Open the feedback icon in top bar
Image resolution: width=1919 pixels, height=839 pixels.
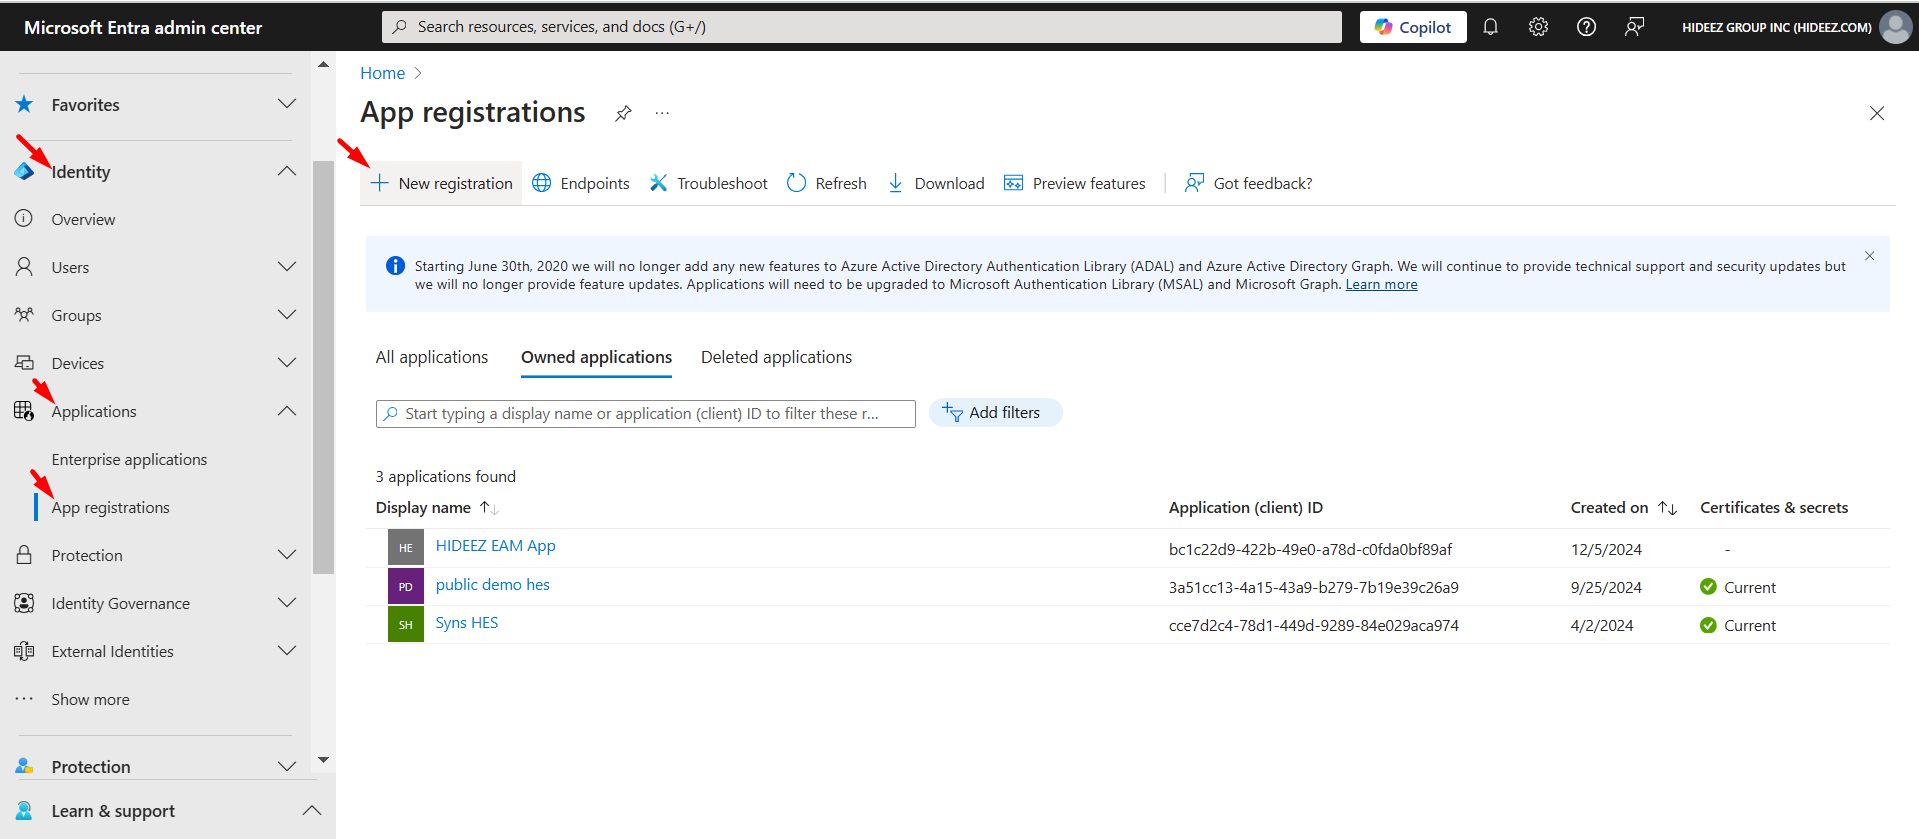click(1634, 27)
